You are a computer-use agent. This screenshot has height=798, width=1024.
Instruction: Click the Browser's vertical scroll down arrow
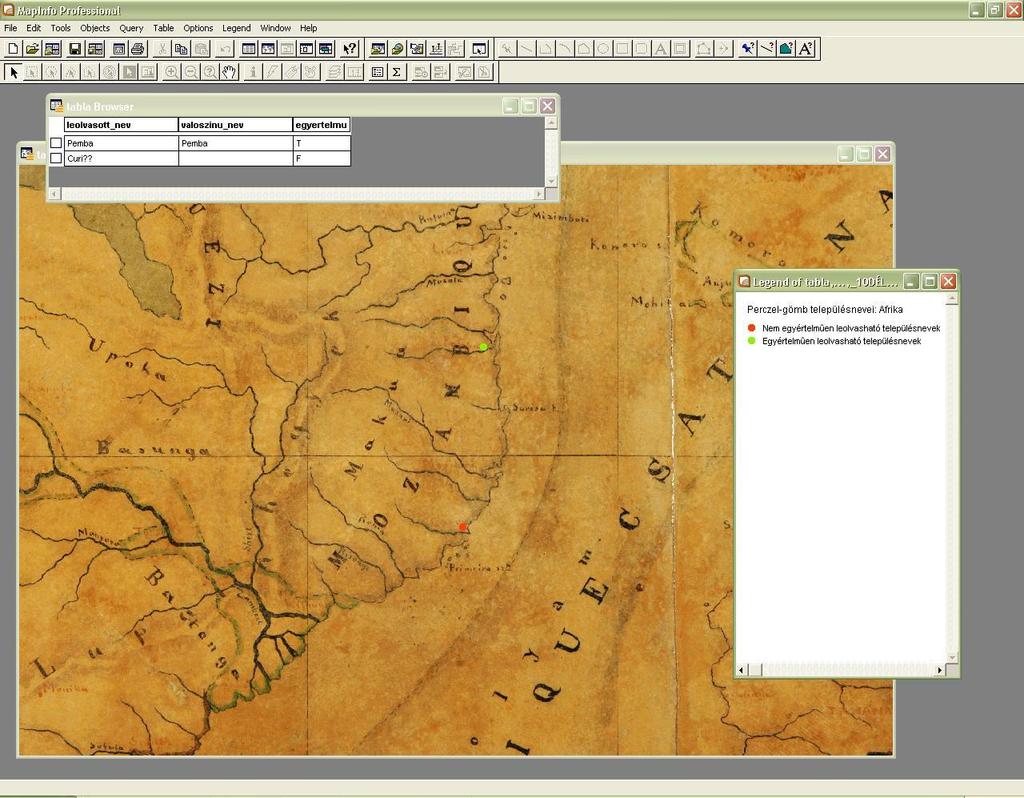pyautogui.click(x=552, y=181)
